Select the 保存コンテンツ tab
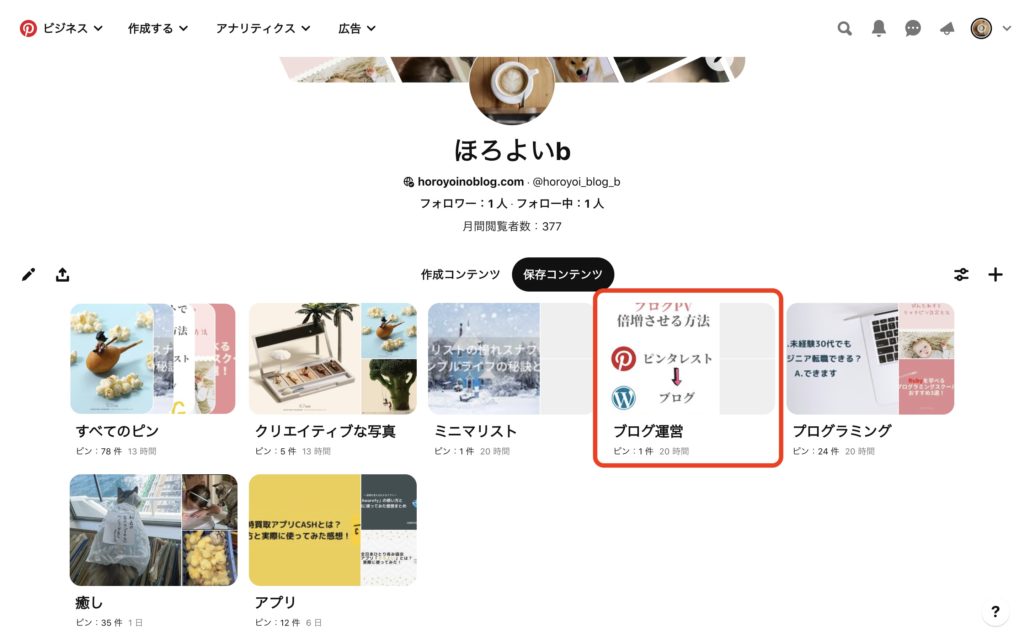Image resolution: width=1024 pixels, height=640 pixels. point(562,274)
